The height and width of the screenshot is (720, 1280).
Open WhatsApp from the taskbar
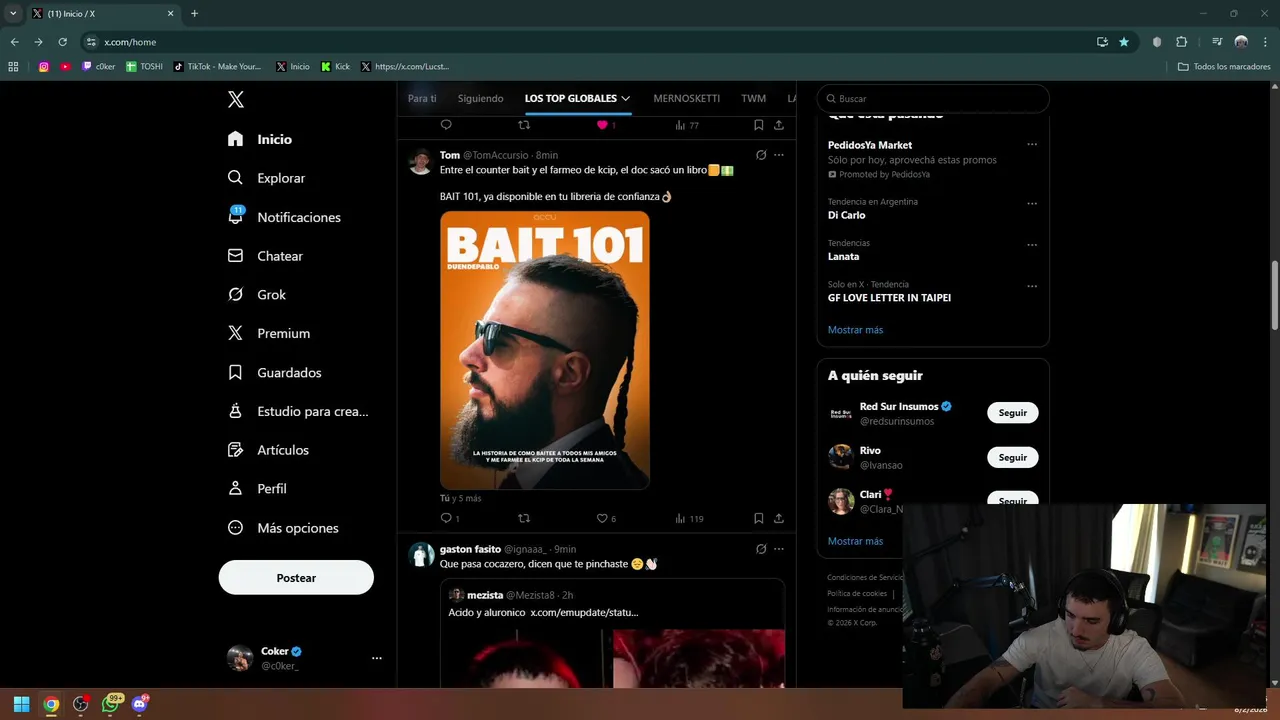110,704
